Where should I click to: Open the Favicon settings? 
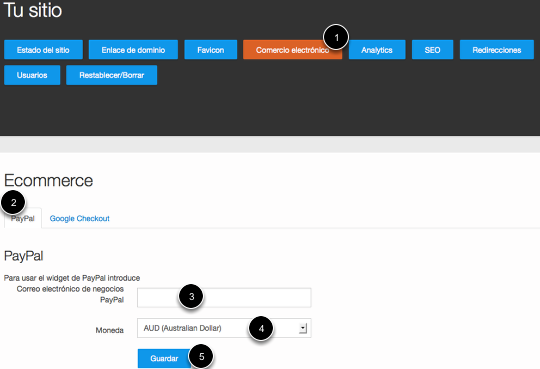click(211, 50)
